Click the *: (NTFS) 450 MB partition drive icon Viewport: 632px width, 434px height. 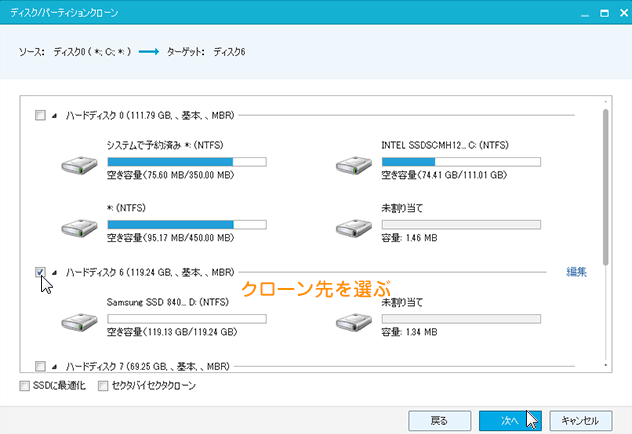click(79, 228)
